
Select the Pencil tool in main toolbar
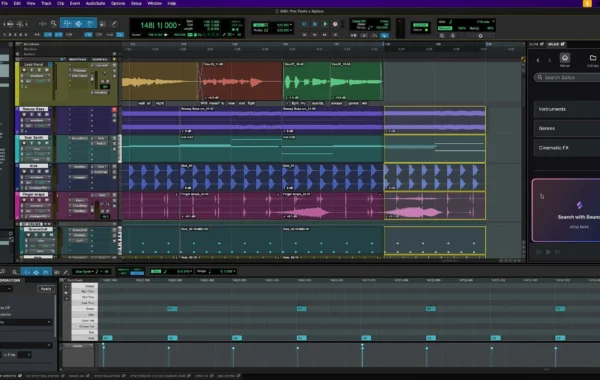(114, 24)
